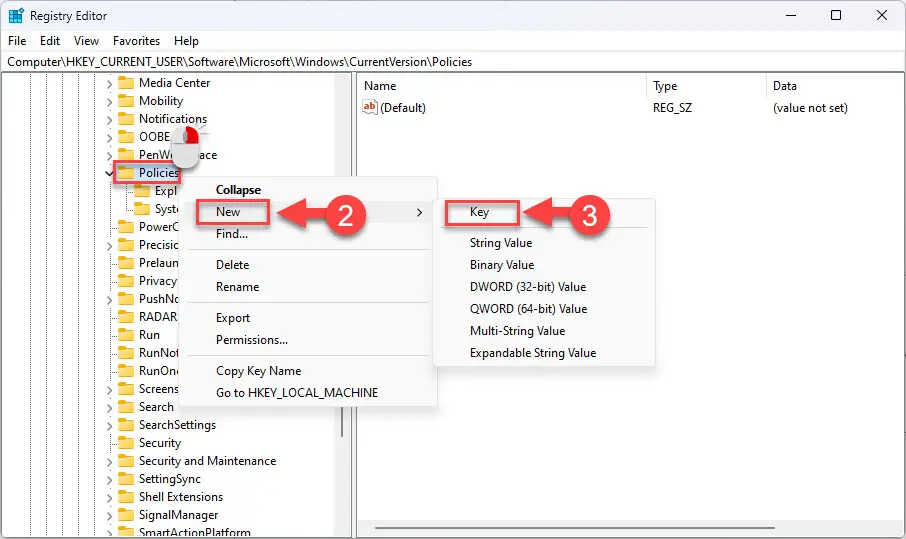The width and height of the screenshot is (906, 539).
Task: Expand the Search key
Action: point(109,408)
